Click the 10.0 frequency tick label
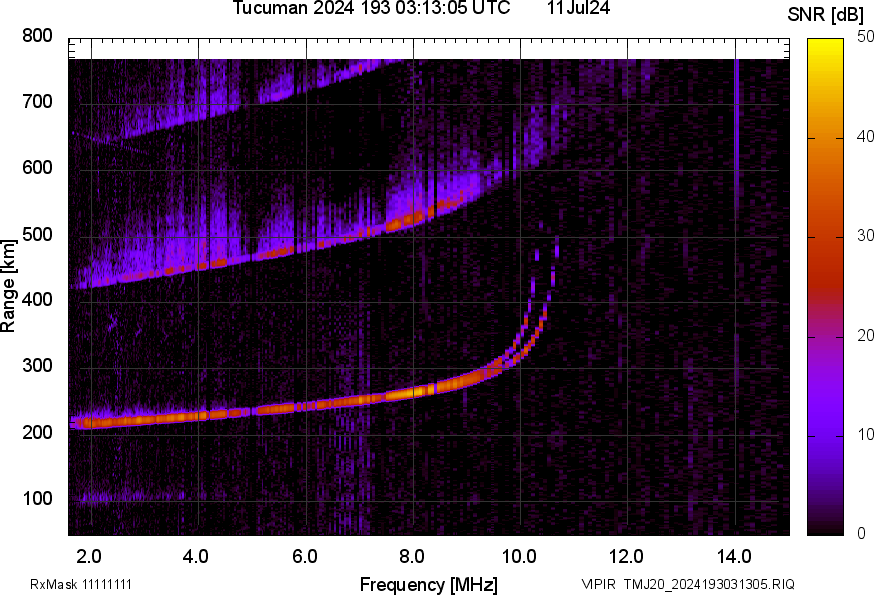874x595 pixels. coord(519,555)
